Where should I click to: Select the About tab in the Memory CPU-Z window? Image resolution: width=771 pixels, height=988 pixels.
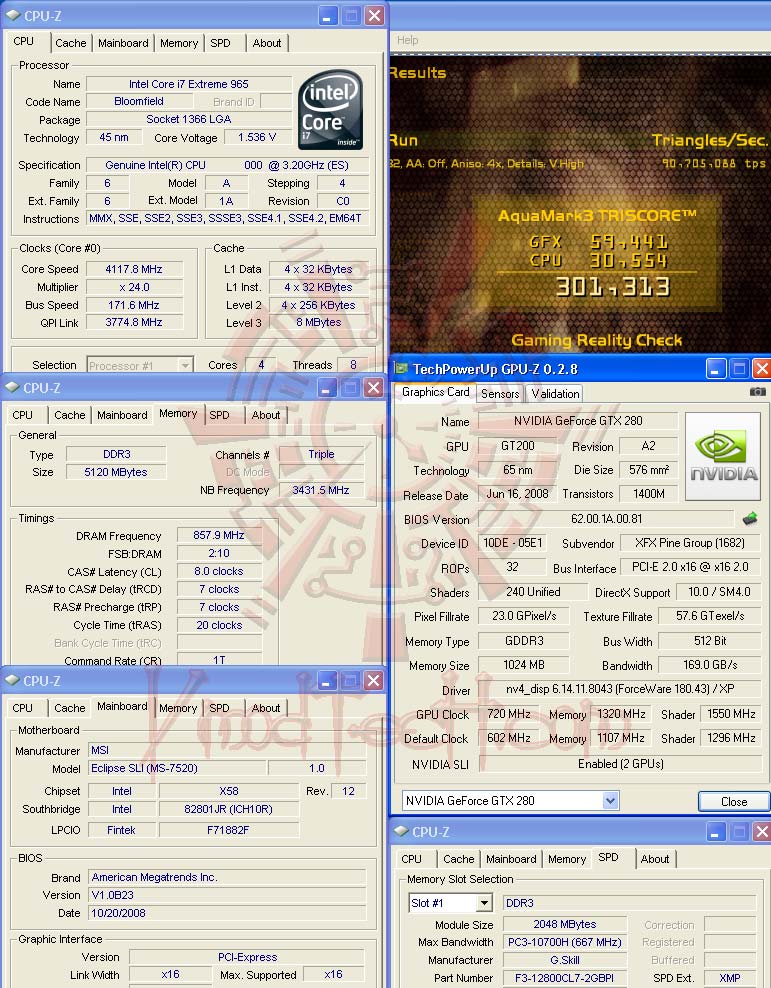point(266,415)
